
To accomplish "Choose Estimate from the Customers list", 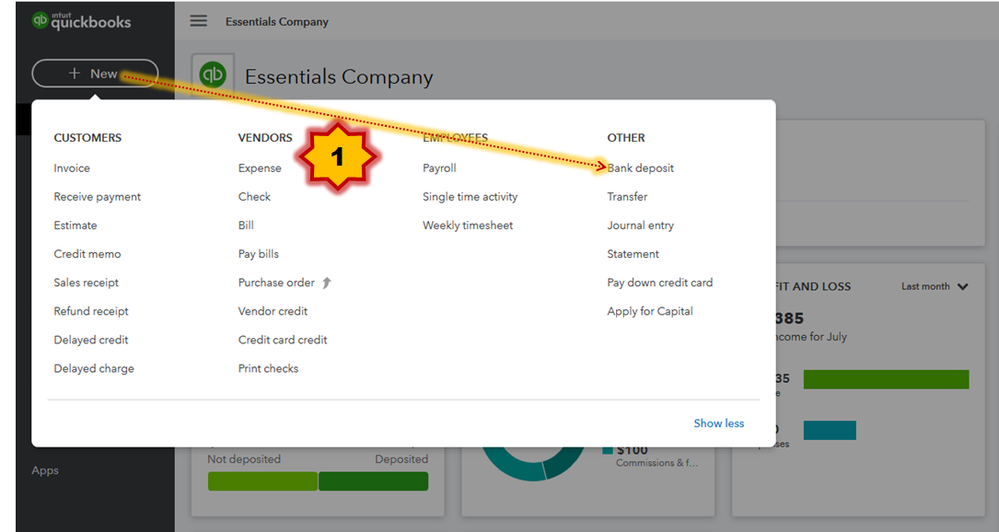I will 75,226.
